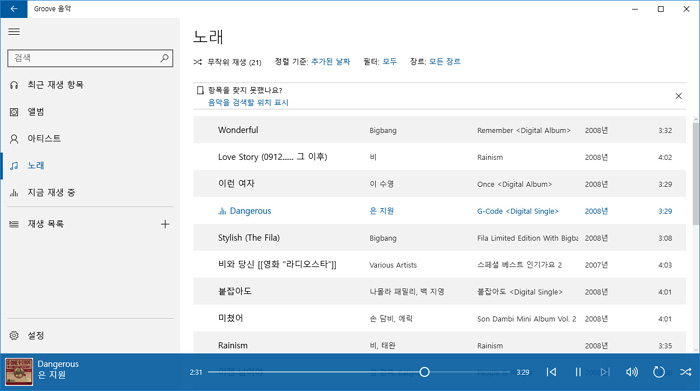Open album G-Code <Digital Single>
The width and height of the screenshot is (700, 391).
[518, 211]
